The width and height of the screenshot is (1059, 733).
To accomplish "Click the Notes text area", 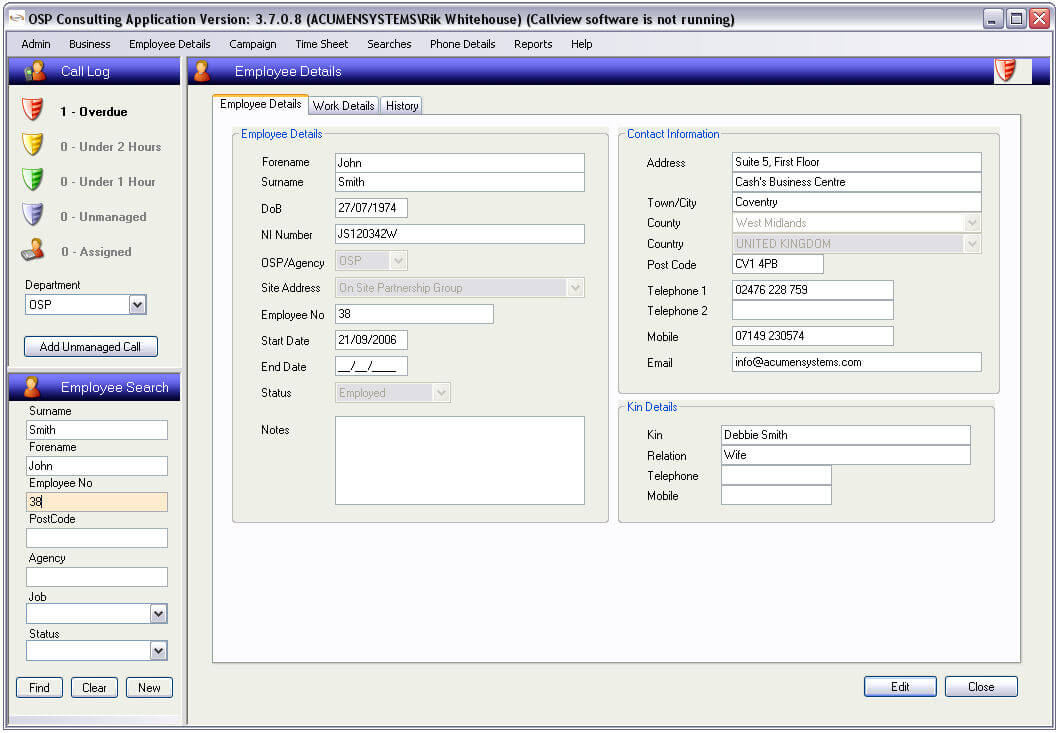I will (x=460, y=460).
